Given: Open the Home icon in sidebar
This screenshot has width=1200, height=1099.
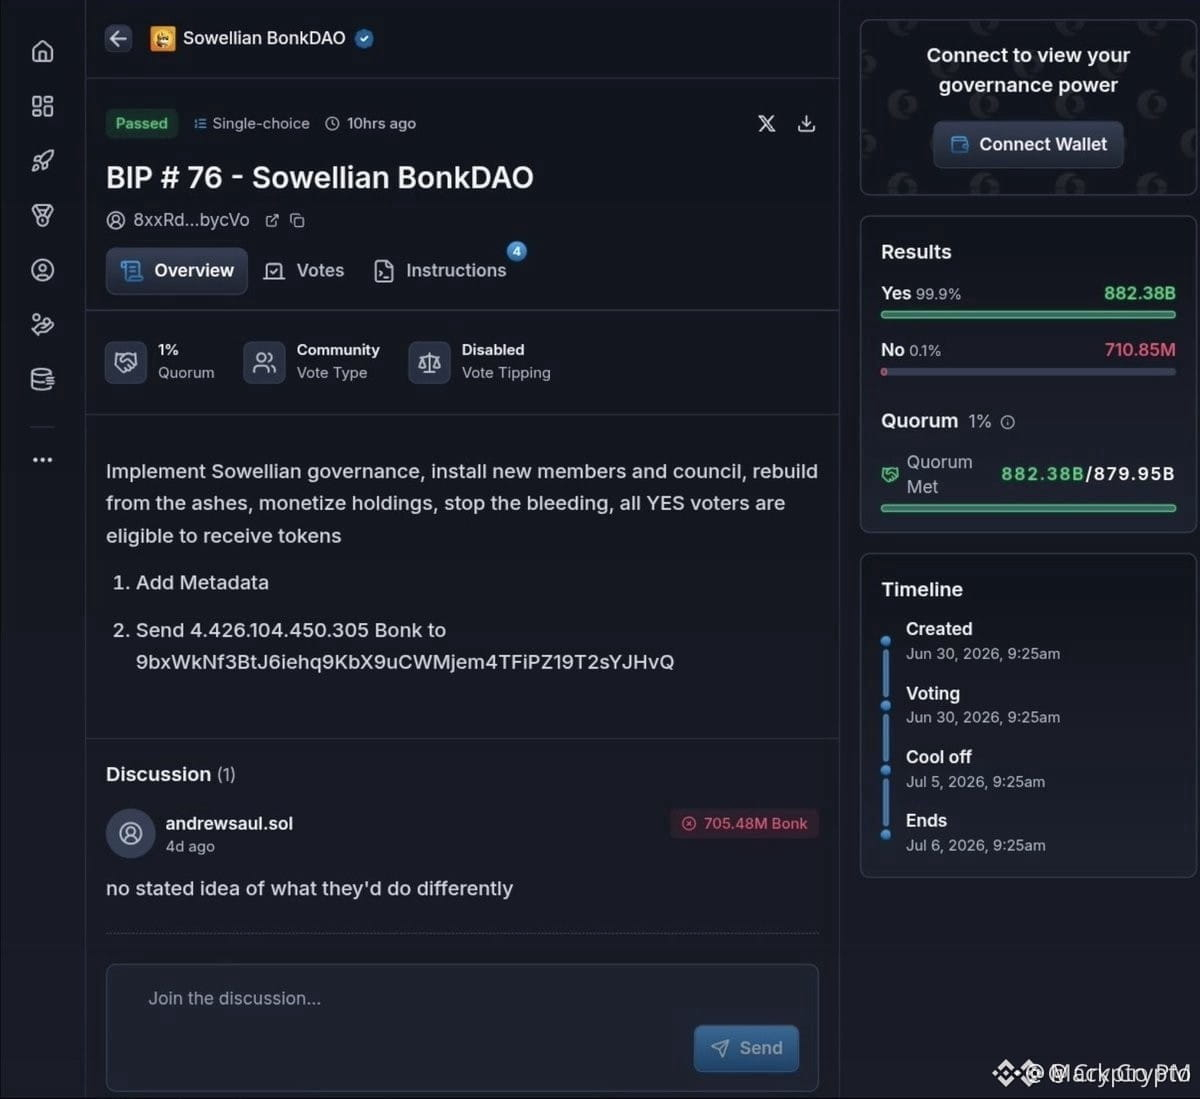Looking at the screenshot, I should pos(42,51).
